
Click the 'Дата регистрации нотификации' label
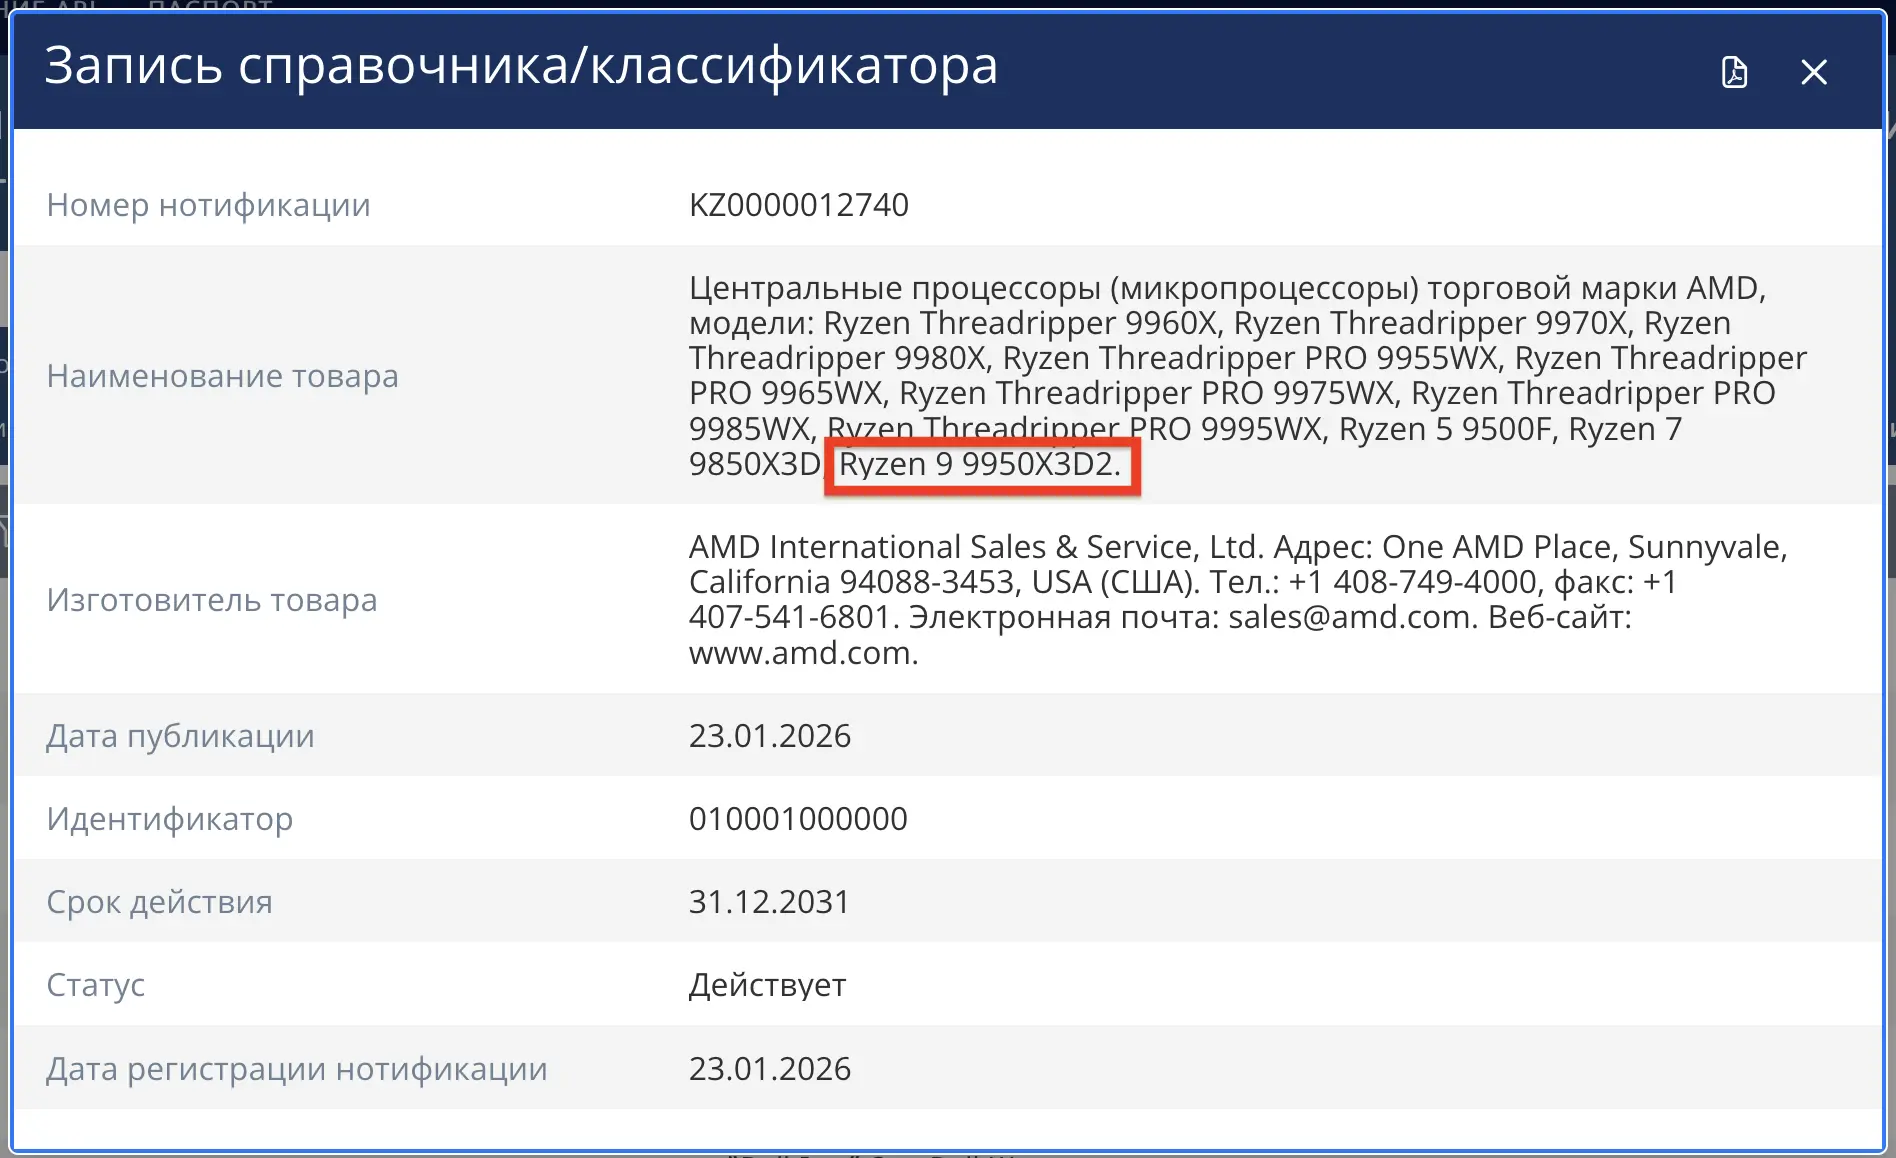click(296, 1069)
